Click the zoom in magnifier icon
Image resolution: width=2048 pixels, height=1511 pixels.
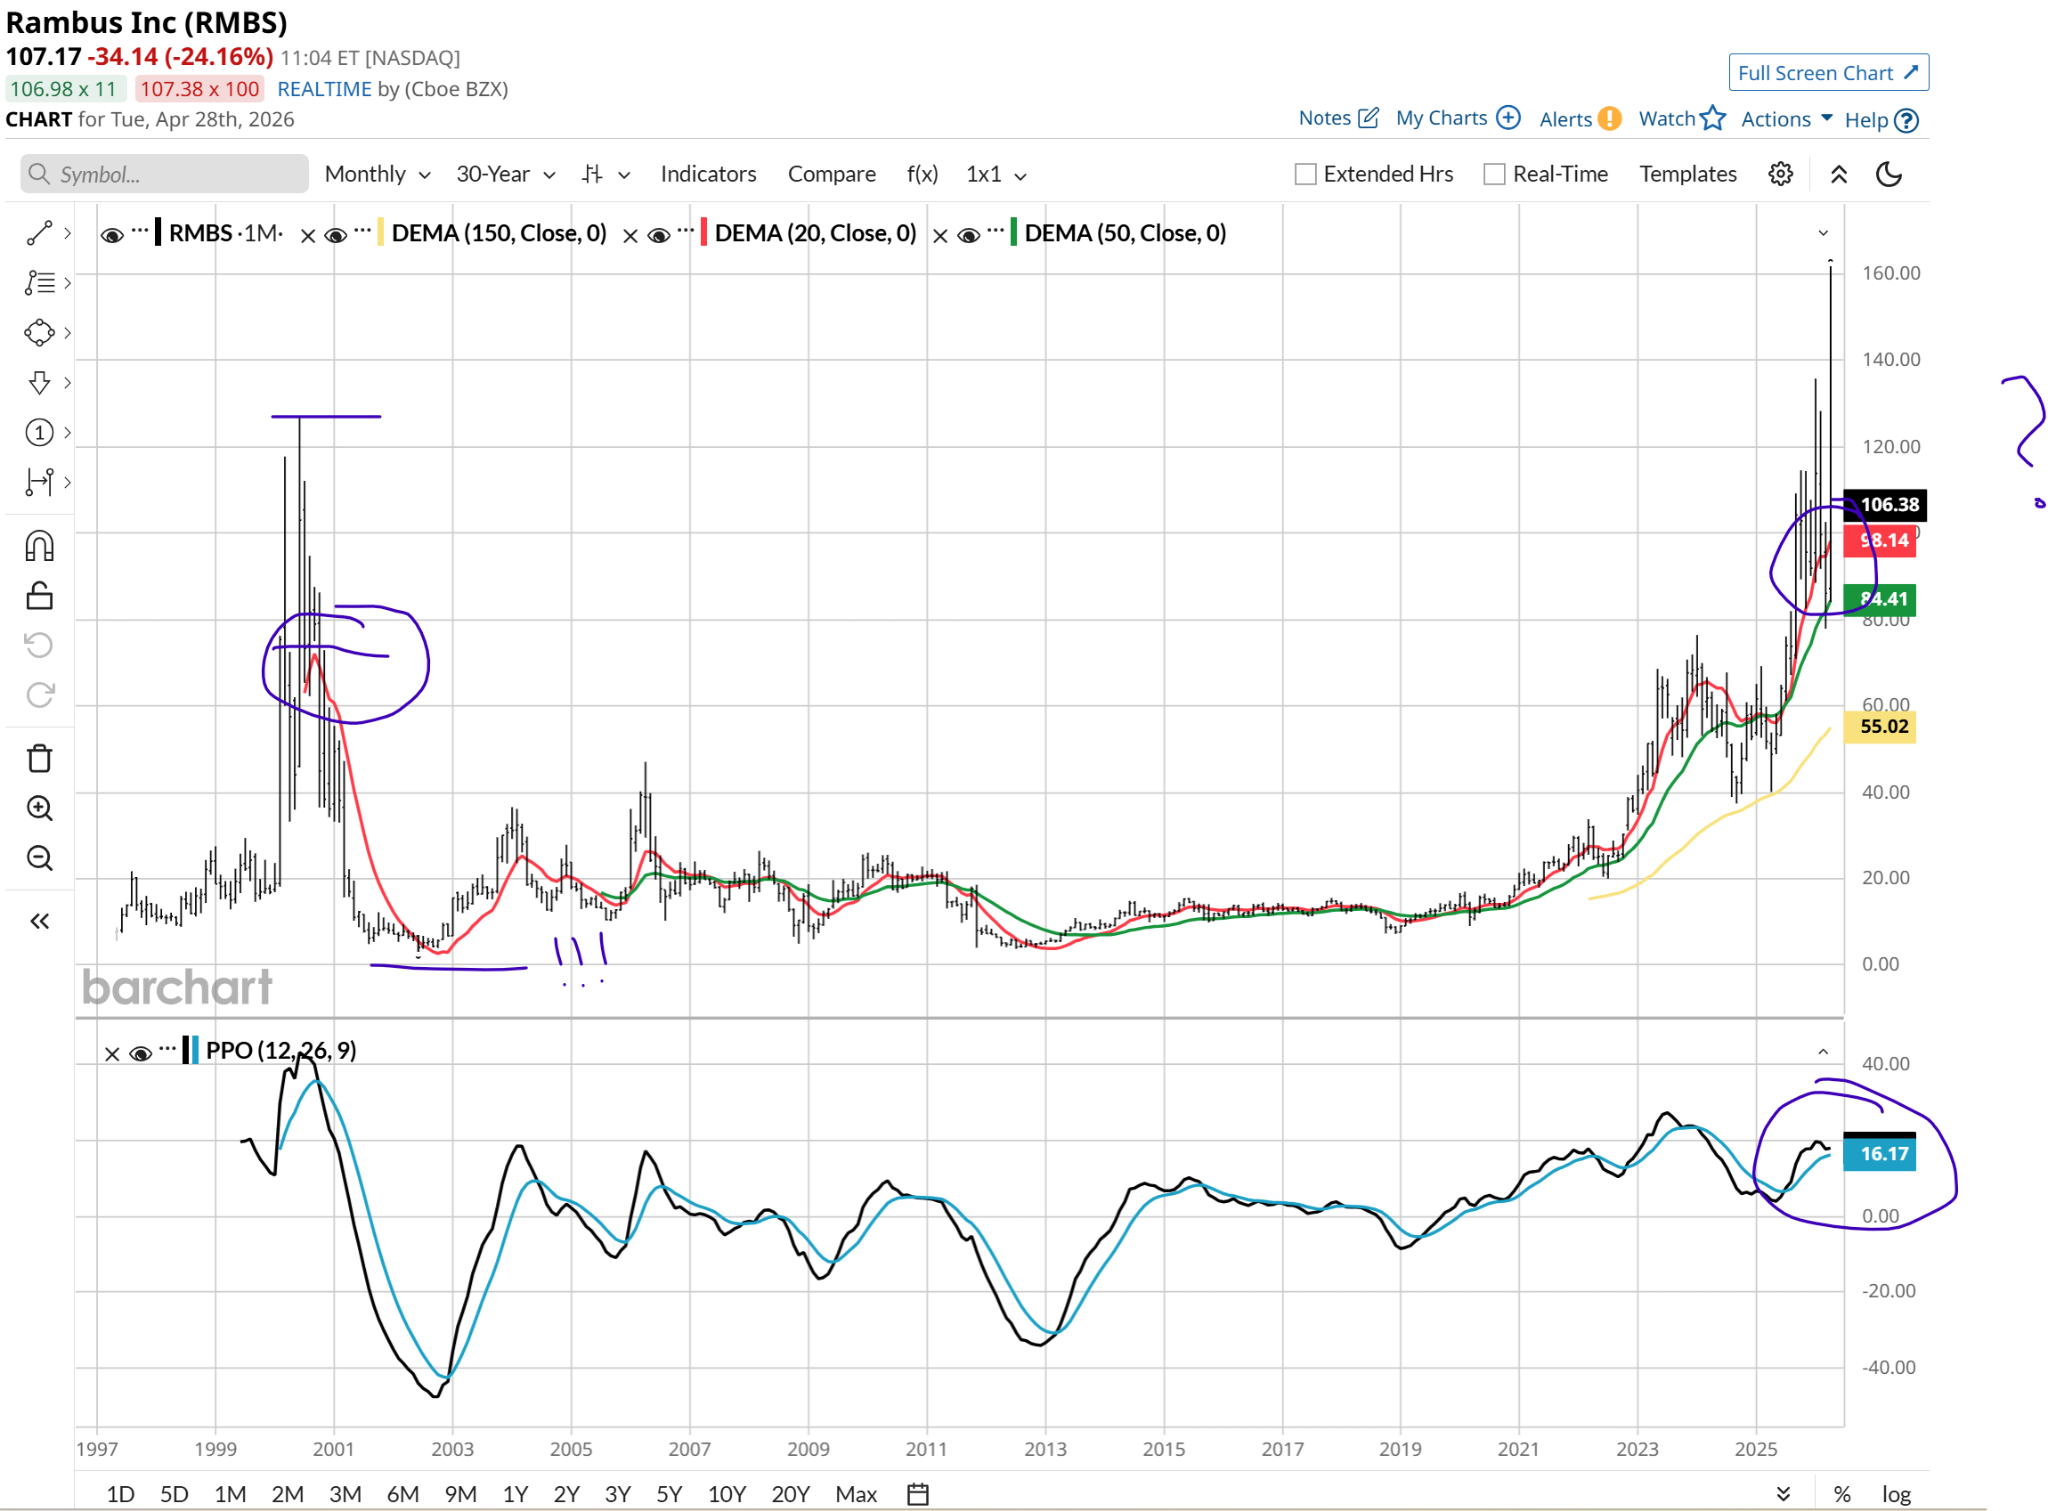[39, 808]
